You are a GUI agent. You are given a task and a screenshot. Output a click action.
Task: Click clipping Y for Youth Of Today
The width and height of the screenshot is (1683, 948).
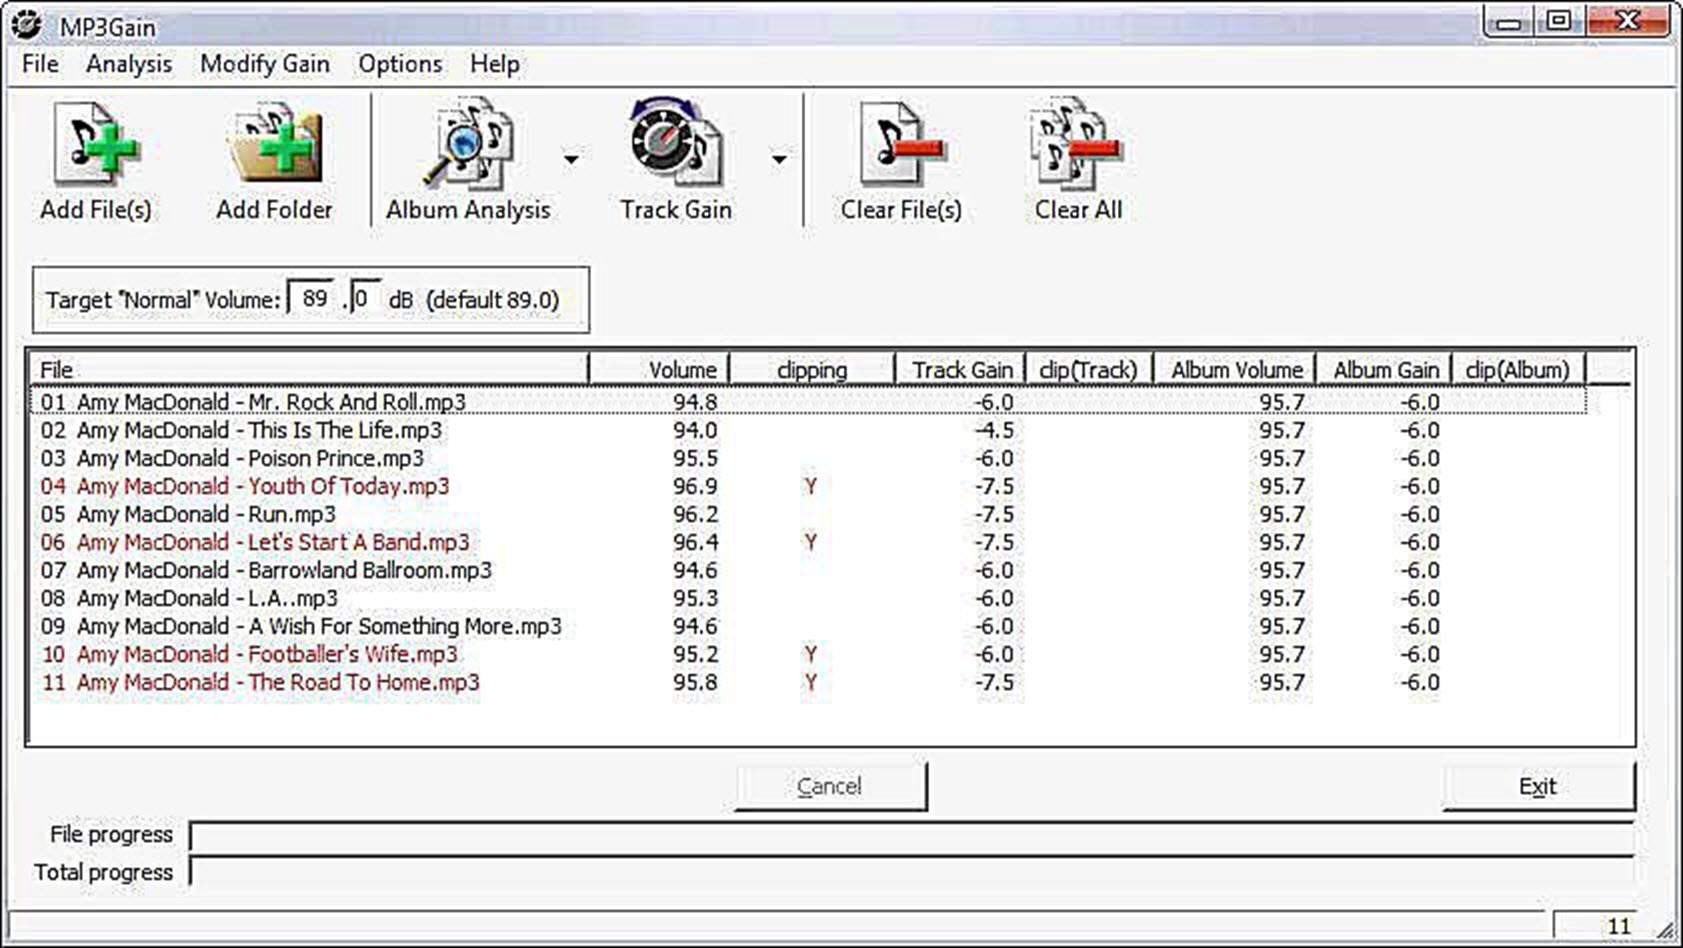point(811,486)
